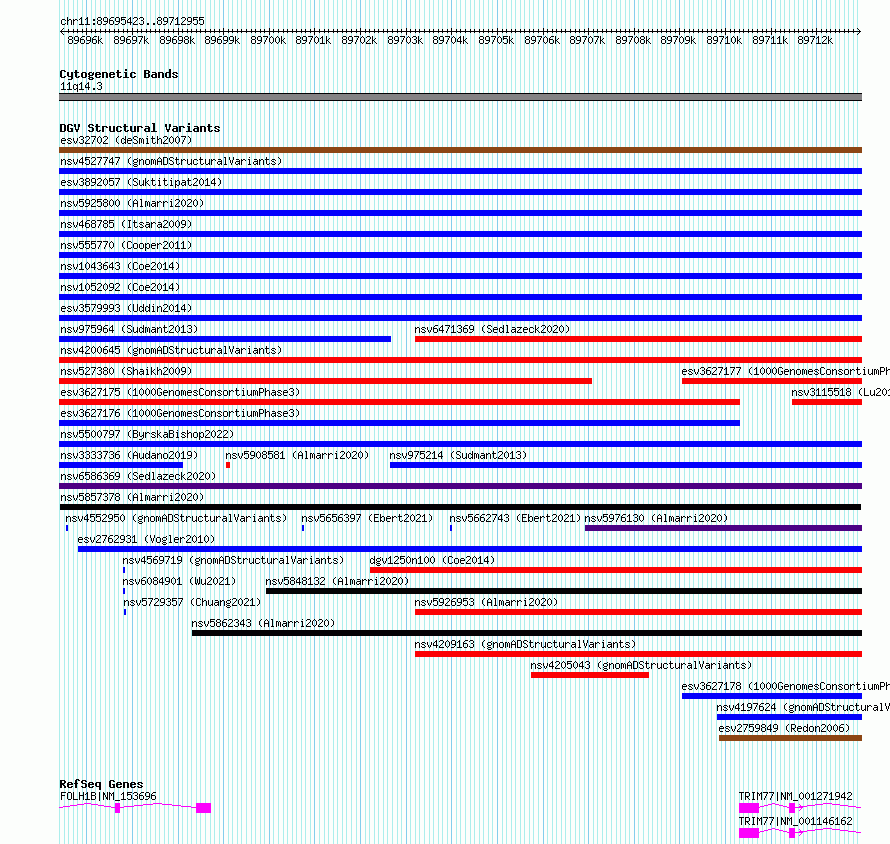The width and height of the screenshot is (890, 844).
Task: Click the RefSeq Genes track title
Action: click(101, 784)
